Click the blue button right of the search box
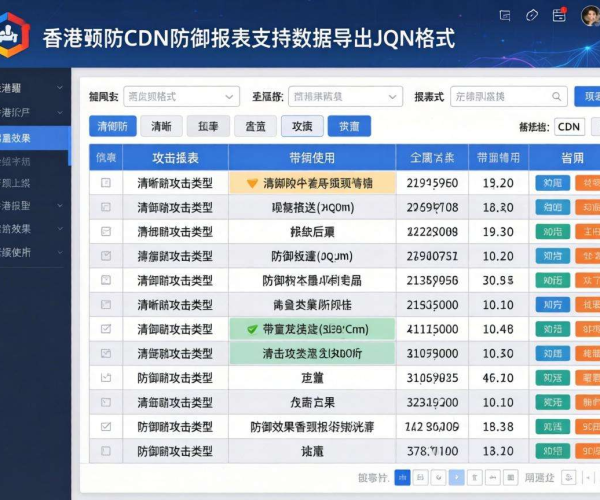Viewport: 600px width, 500px height. [x=587, y=96]
